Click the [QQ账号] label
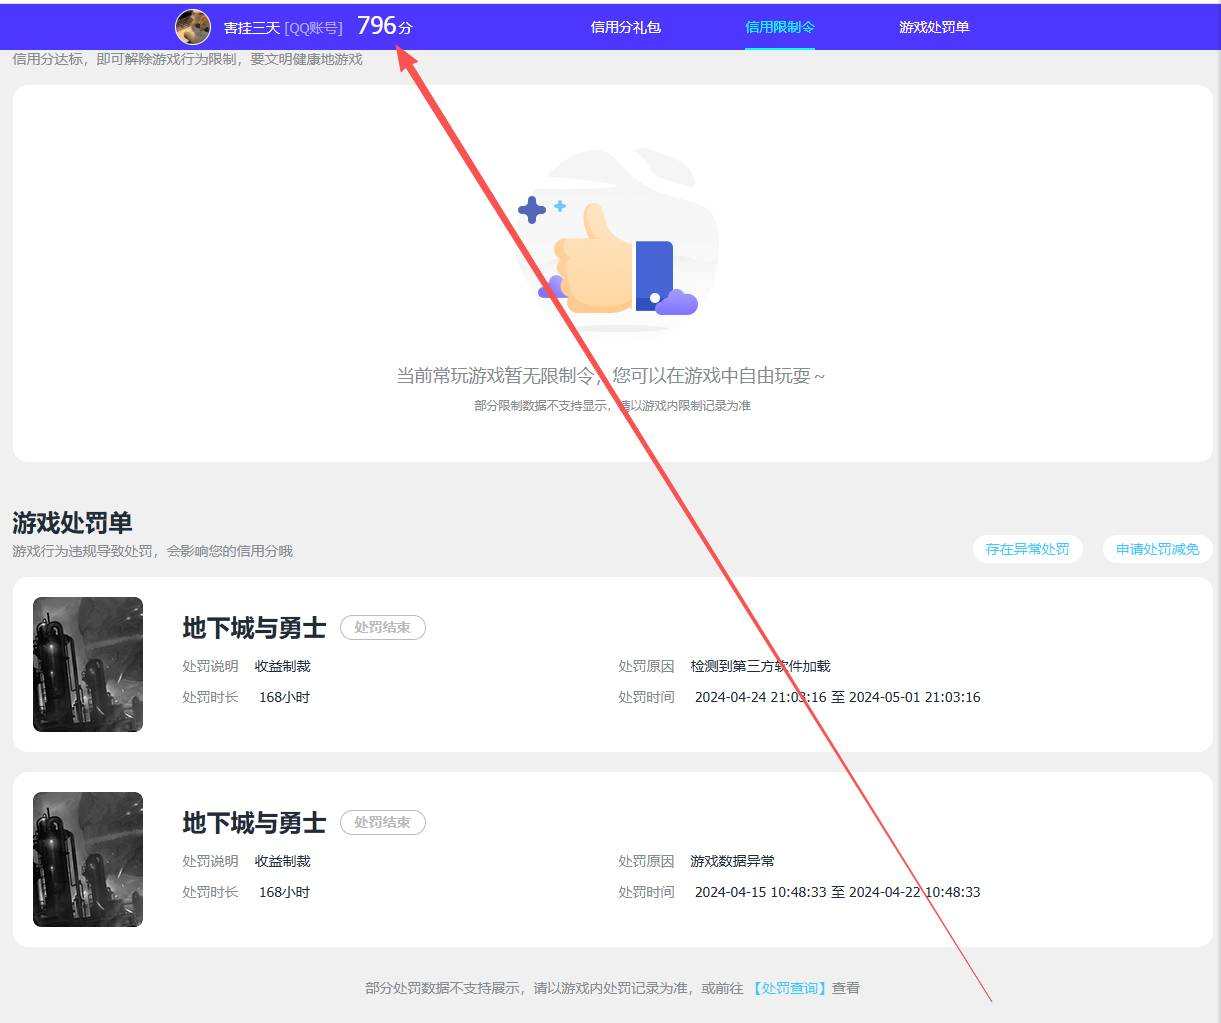The image size is (1221, 1023). [x=313, y=28]
